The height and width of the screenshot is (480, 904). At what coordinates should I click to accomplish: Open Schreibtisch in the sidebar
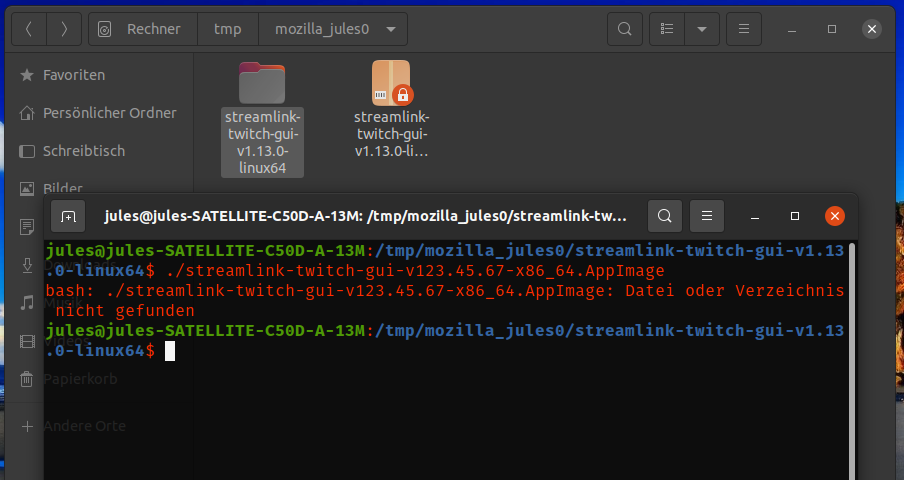84,151
